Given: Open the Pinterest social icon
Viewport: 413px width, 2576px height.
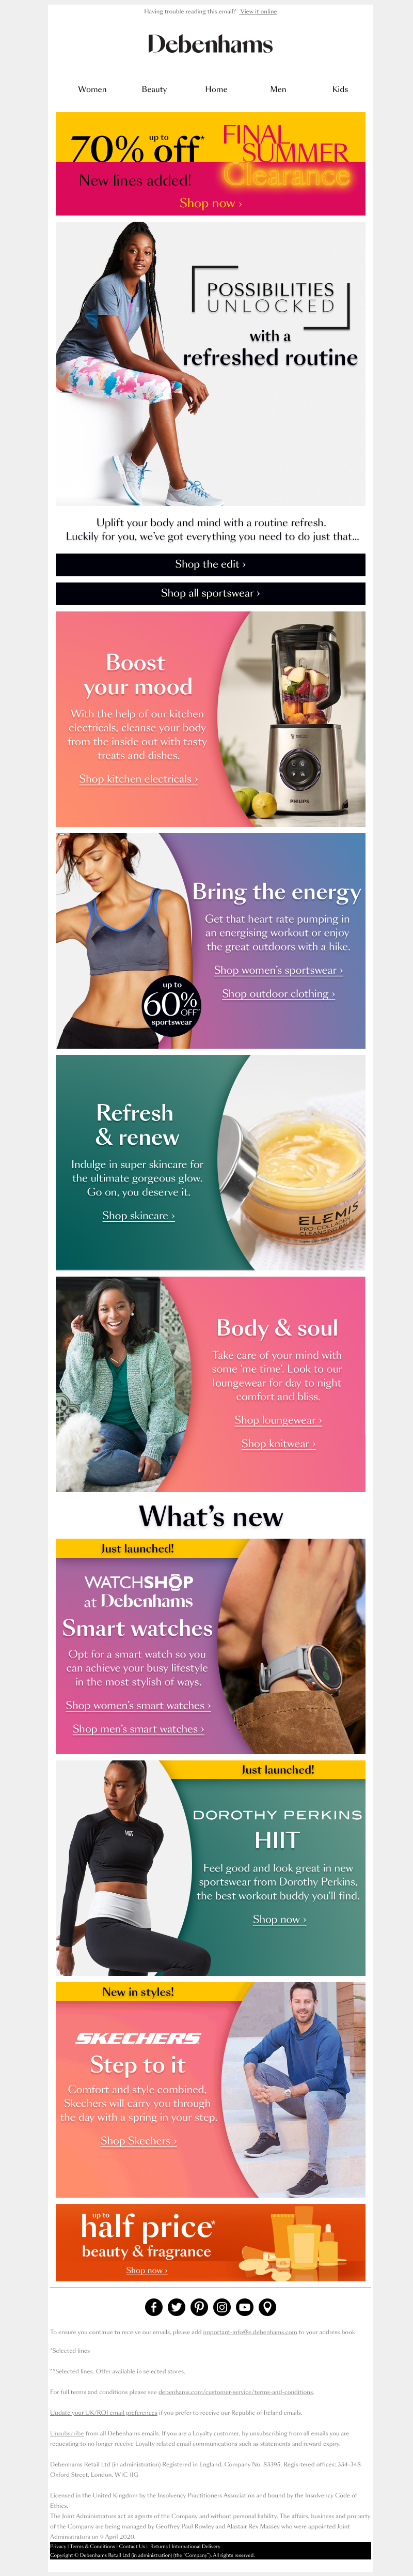Looking at the screenshot, I should coord(199,2307).
